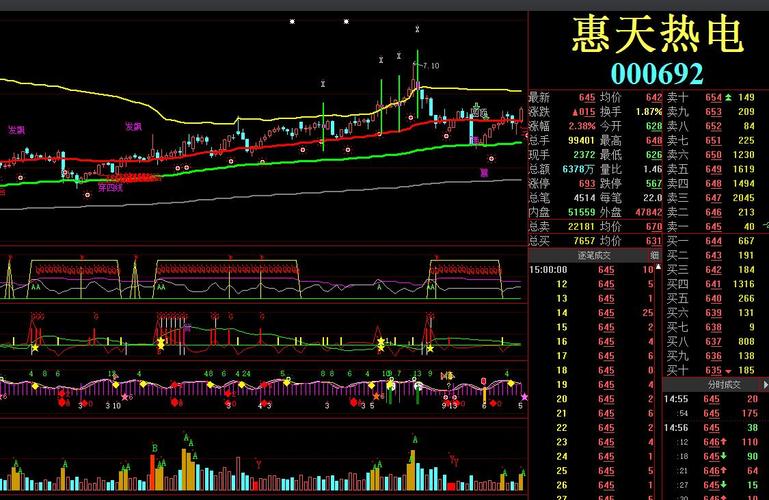
Task: Click 涨幅 value 2.38%
Action: (x=582, y=126)
